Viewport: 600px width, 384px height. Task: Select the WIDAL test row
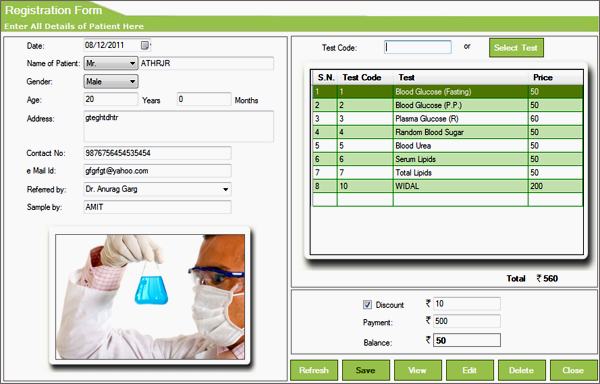click(447, 186)
